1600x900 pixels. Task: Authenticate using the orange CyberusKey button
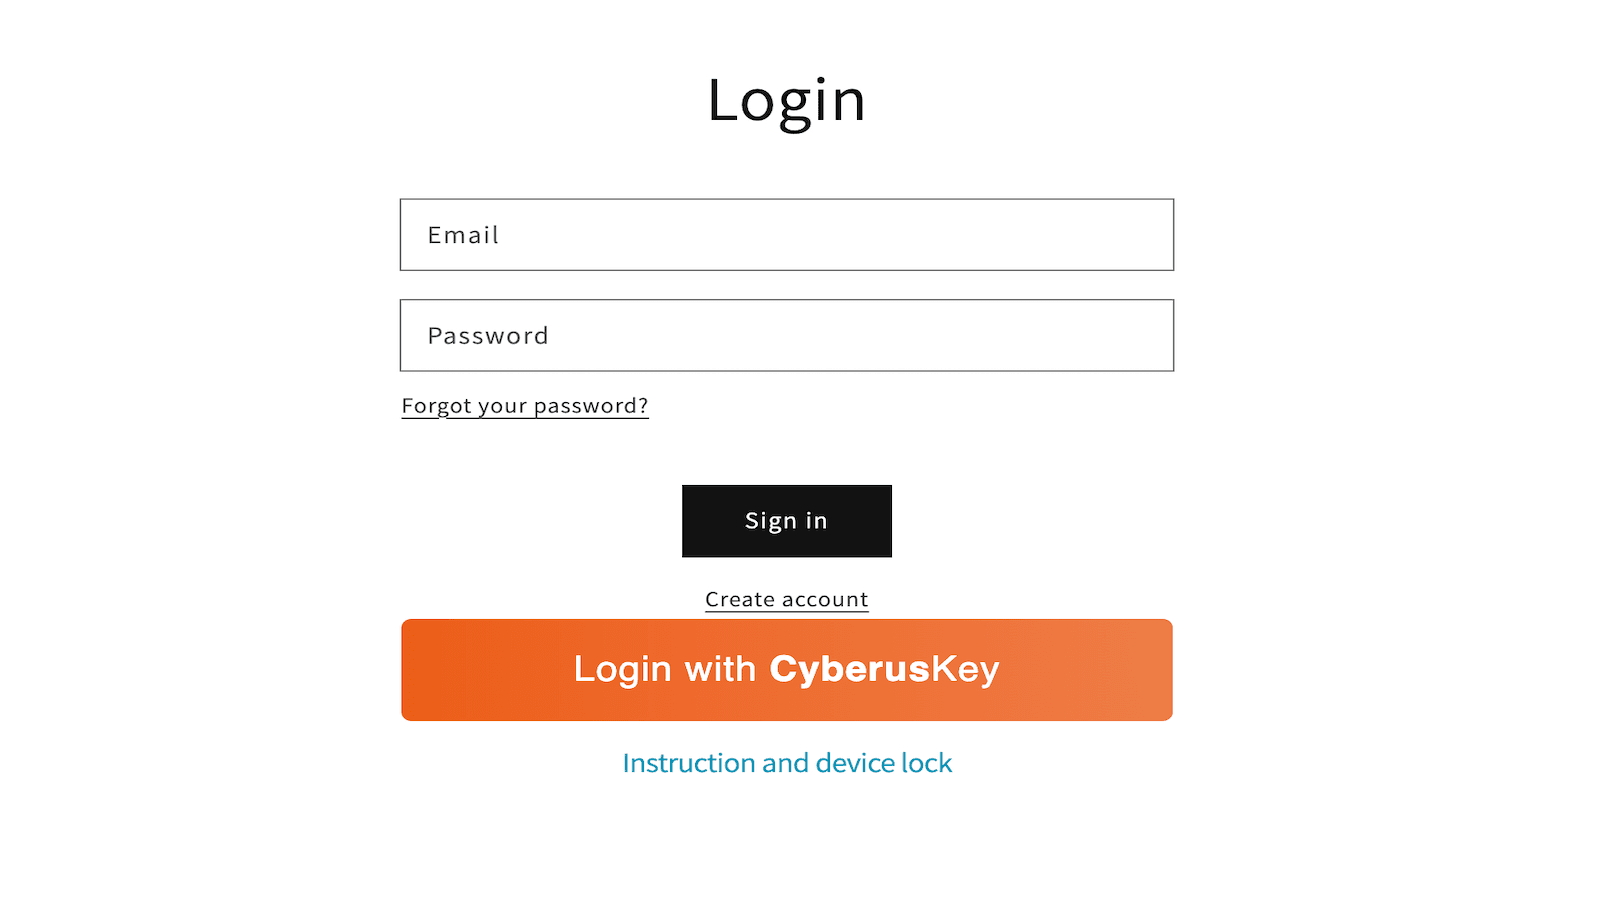(x=786, y=669)
